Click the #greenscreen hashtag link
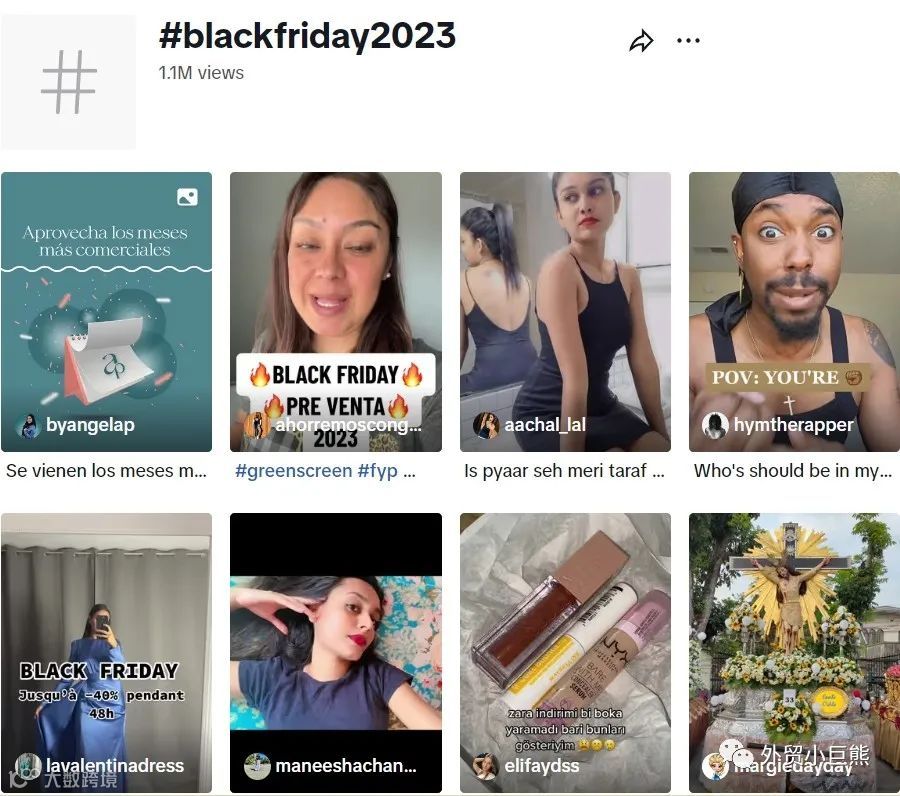The image size is (900, 796). 293,471
